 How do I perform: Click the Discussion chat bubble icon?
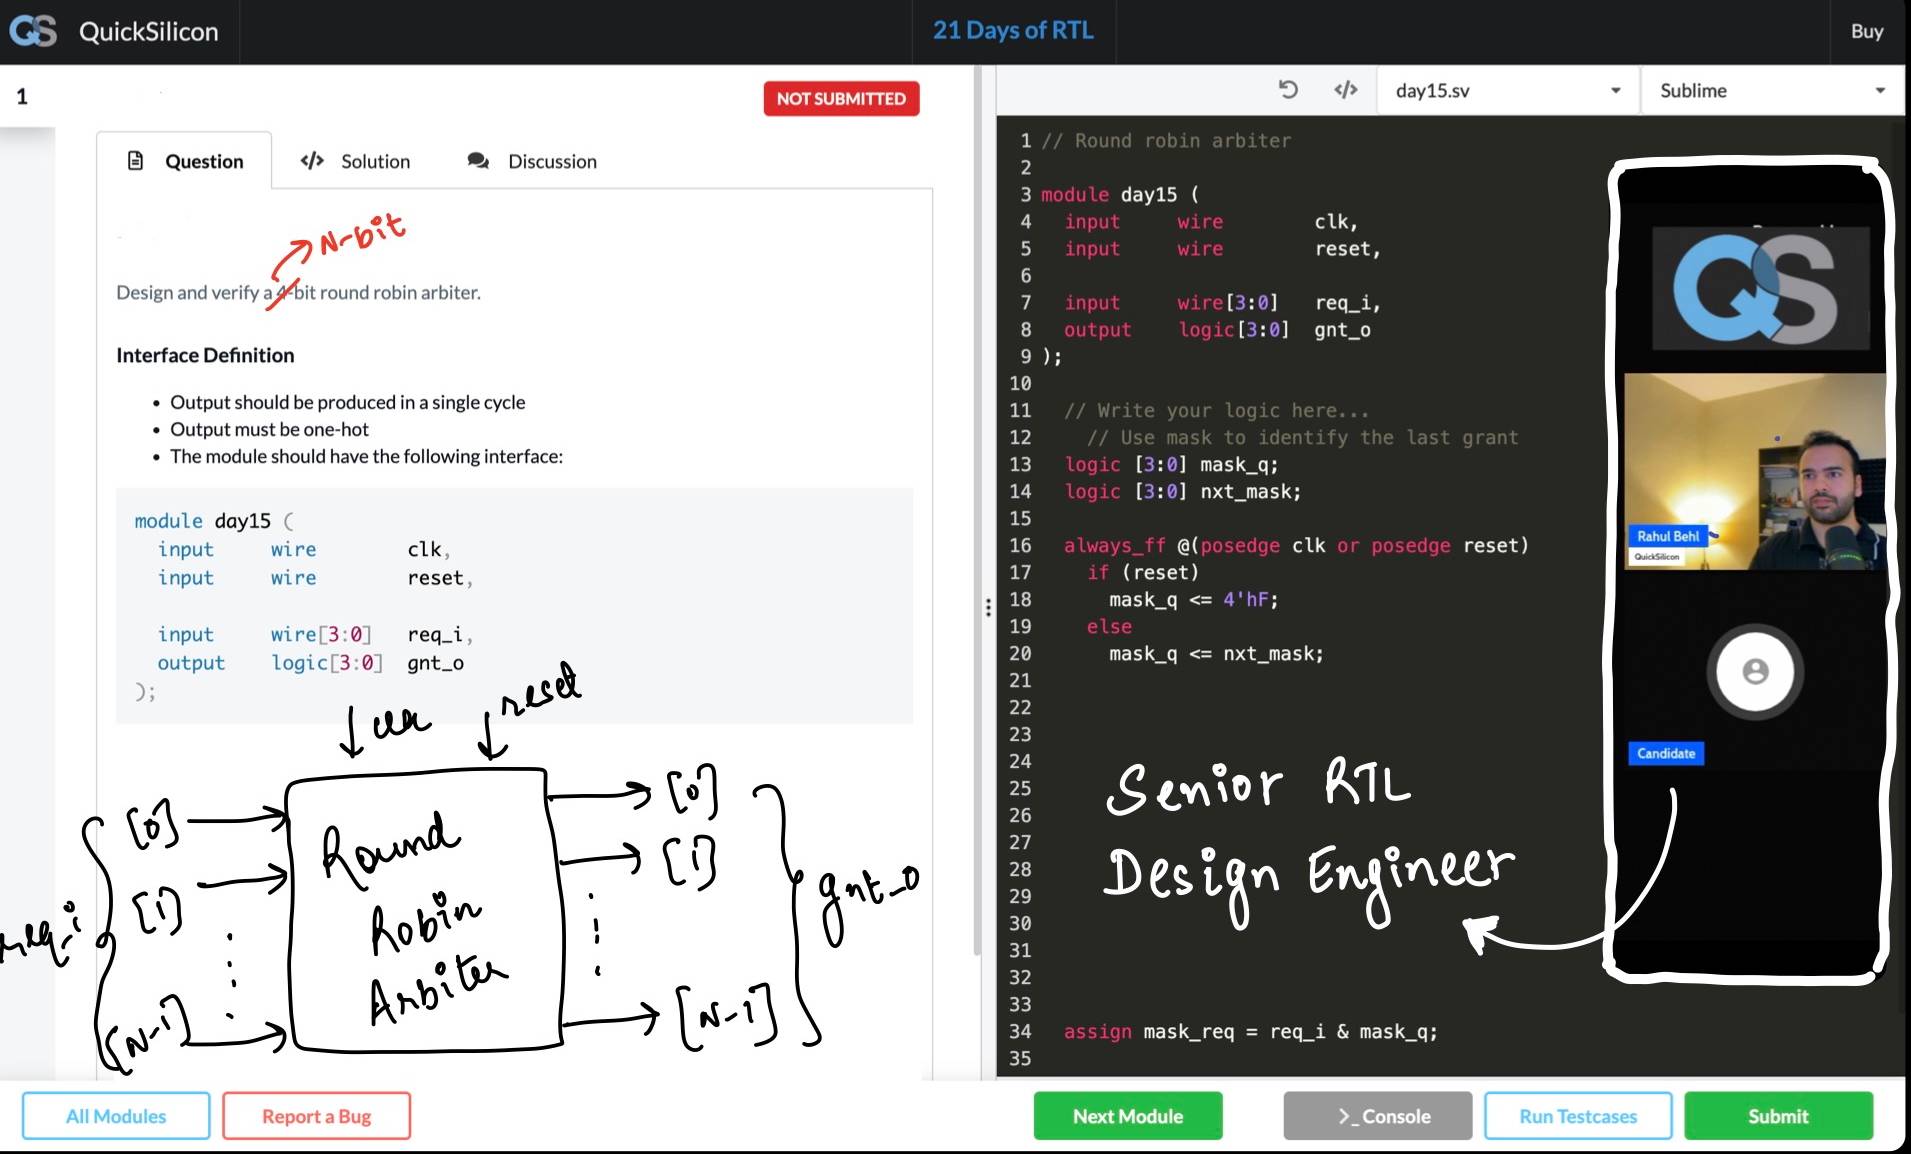pyautogui.click(x=478, y=161)
